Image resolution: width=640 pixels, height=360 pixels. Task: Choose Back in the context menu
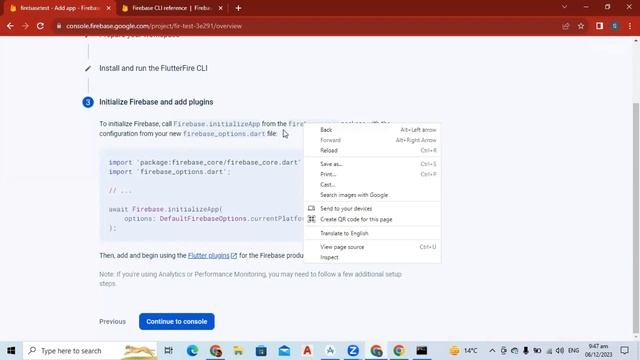tap(372, 130)
